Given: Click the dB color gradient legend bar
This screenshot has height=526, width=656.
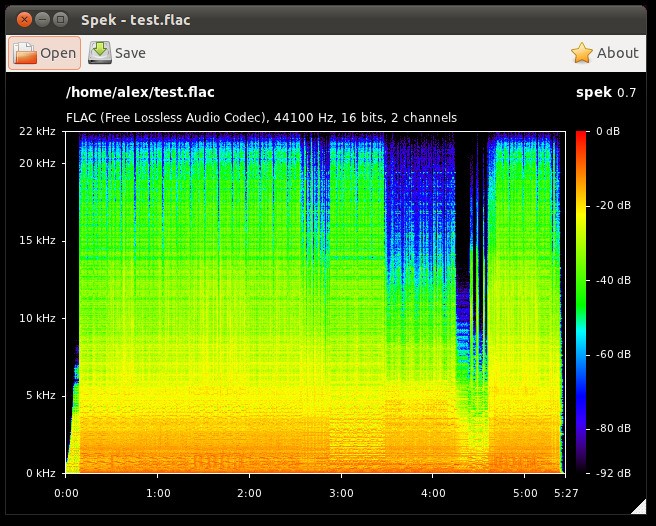Looking at the screenshot, I should (x=581, y=301).
